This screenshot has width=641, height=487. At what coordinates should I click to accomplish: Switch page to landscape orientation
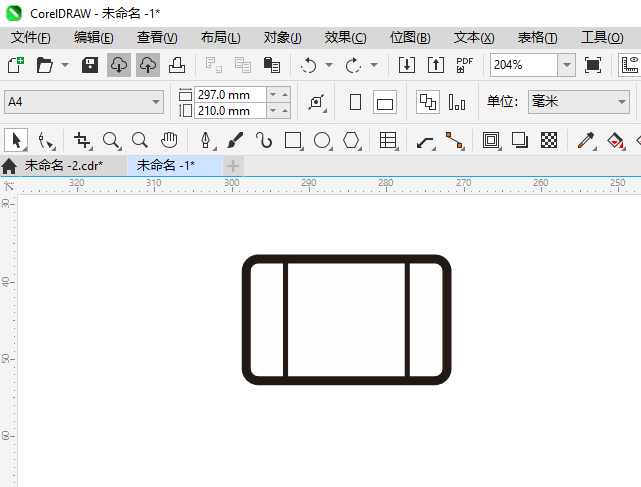pyautogui.click(x=385, y=102)
